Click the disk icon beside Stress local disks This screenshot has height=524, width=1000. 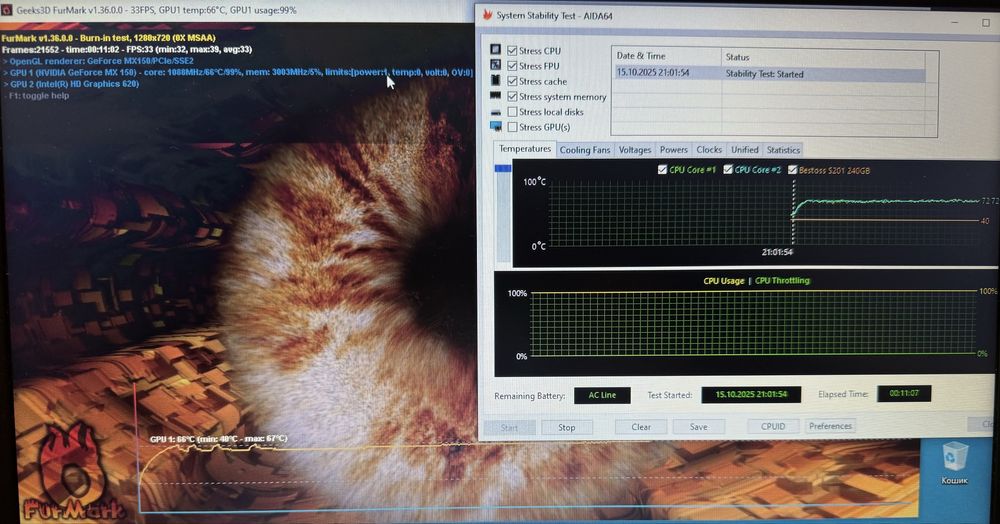point(496,112)
